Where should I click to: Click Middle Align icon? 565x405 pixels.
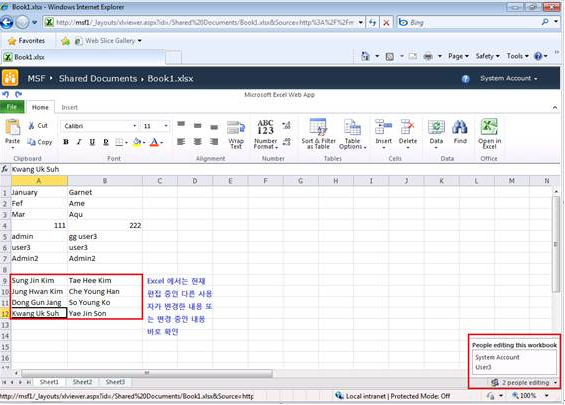pyautogui.click(x=197, y=125)
